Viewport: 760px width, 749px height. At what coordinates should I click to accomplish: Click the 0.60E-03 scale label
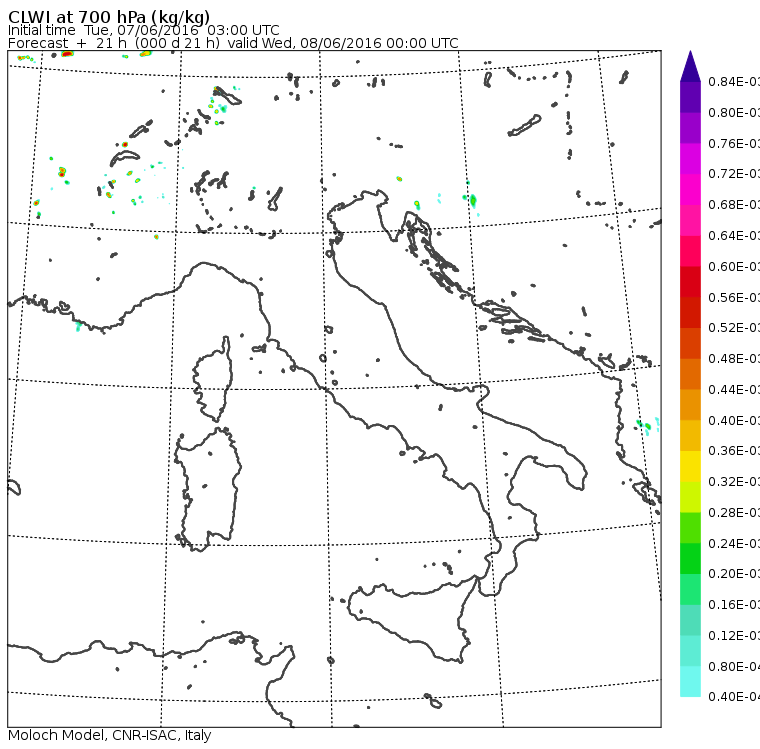pyautogui.click(x=734, y=267)
